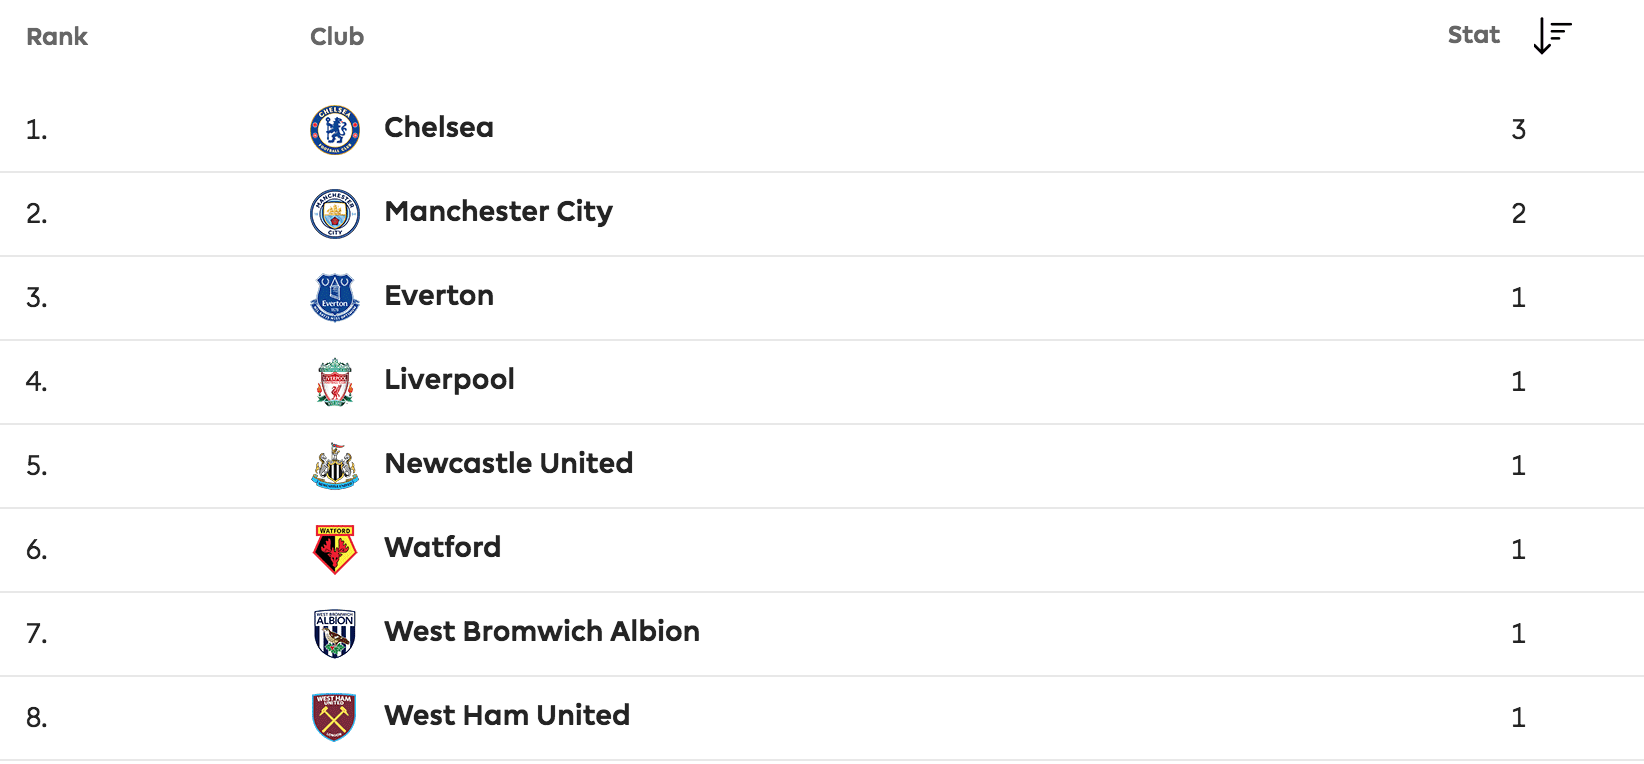Open the Newcastle United name link

click(x=508, y=464)
